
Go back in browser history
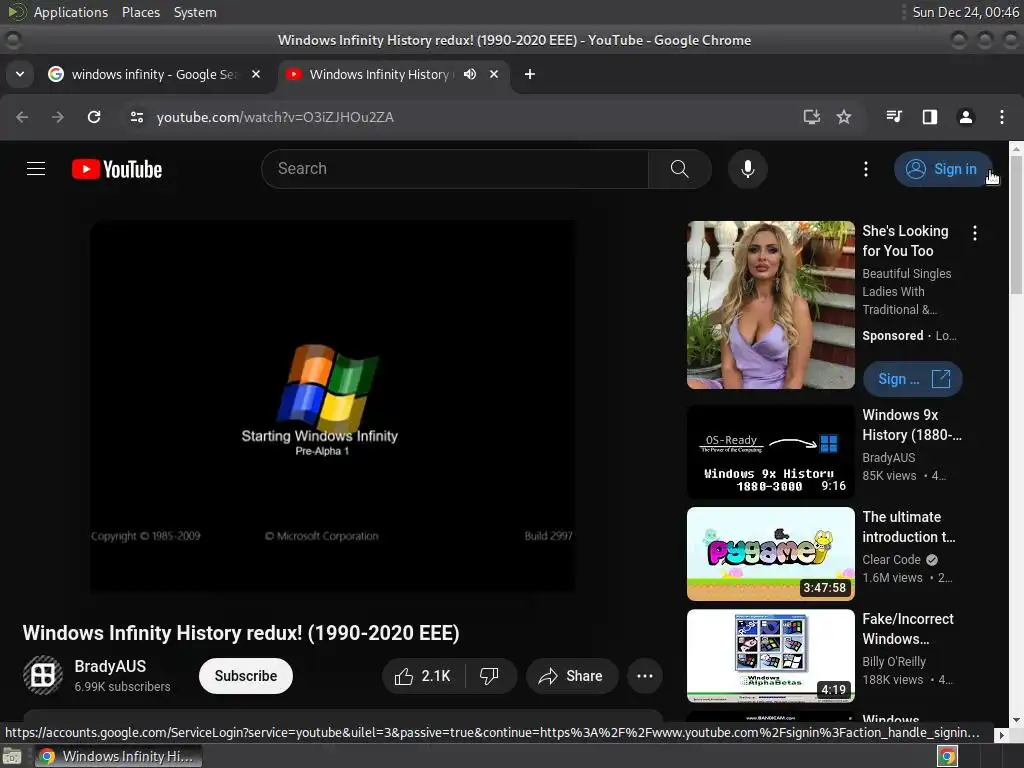pyautogui.click(x=22, y=117)
